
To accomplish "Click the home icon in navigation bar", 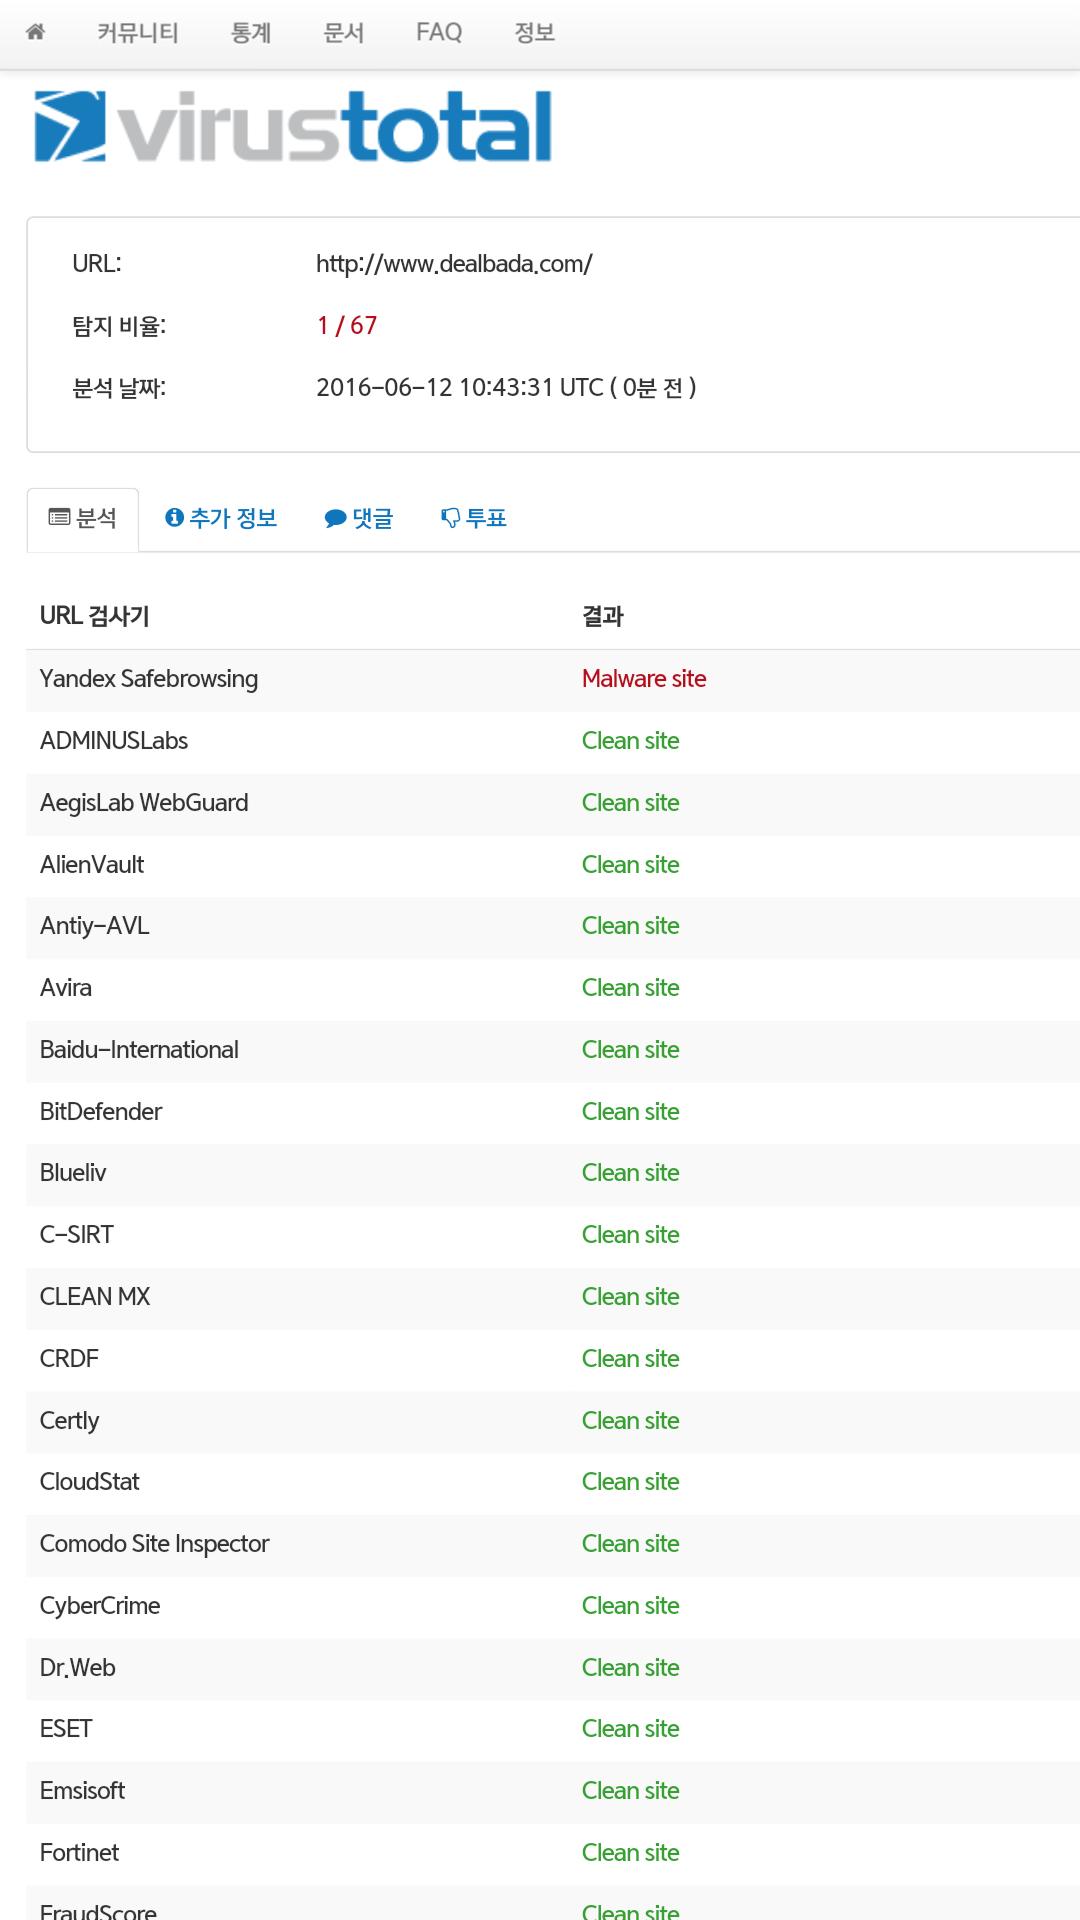I will [x=35, y=32].
